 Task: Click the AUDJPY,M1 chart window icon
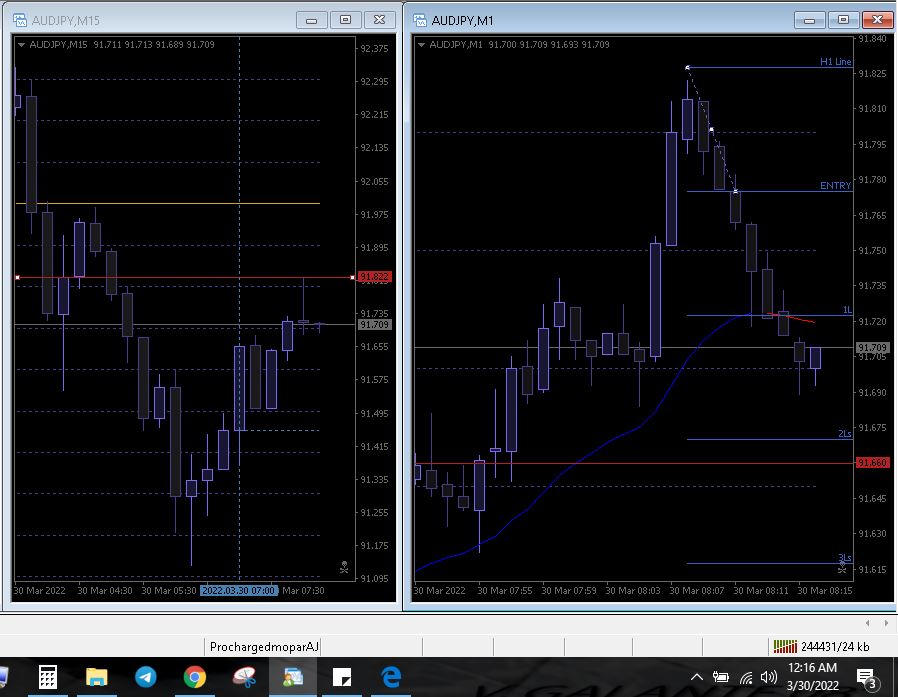click(420, 20)
